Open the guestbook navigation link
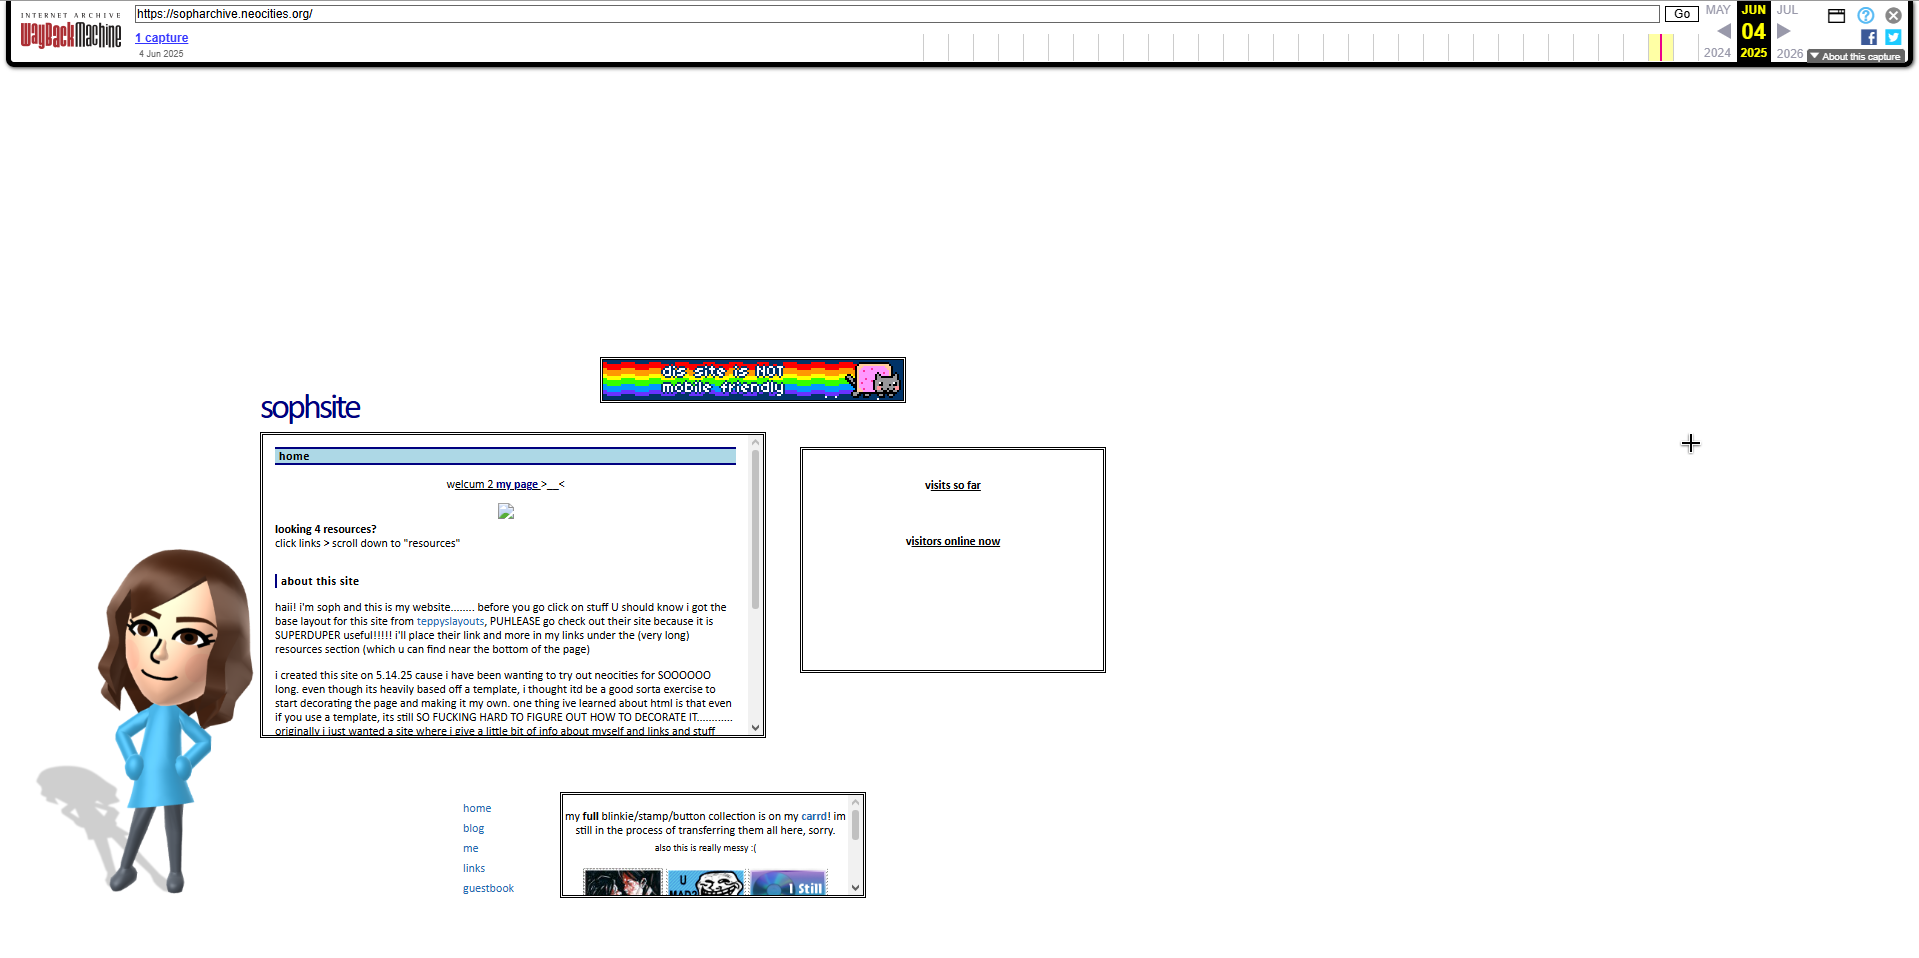 click(488, 888)
